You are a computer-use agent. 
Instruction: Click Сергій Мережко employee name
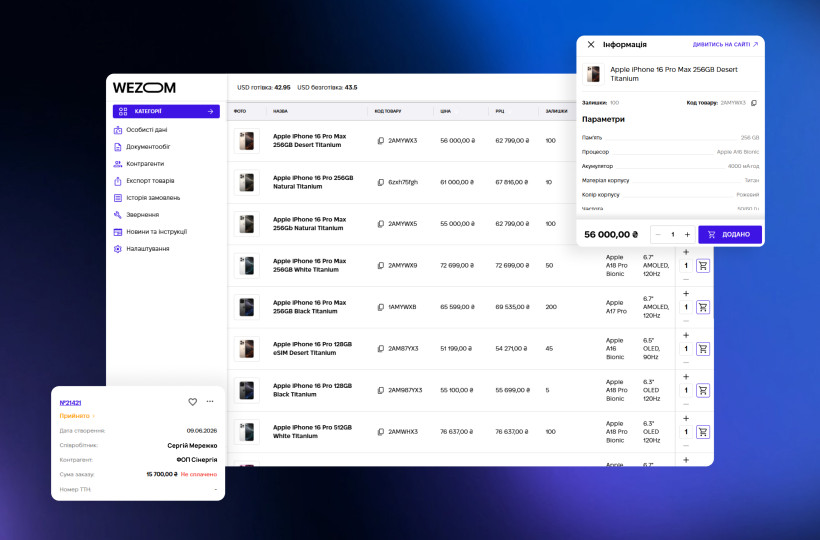[x=192, y=446]
